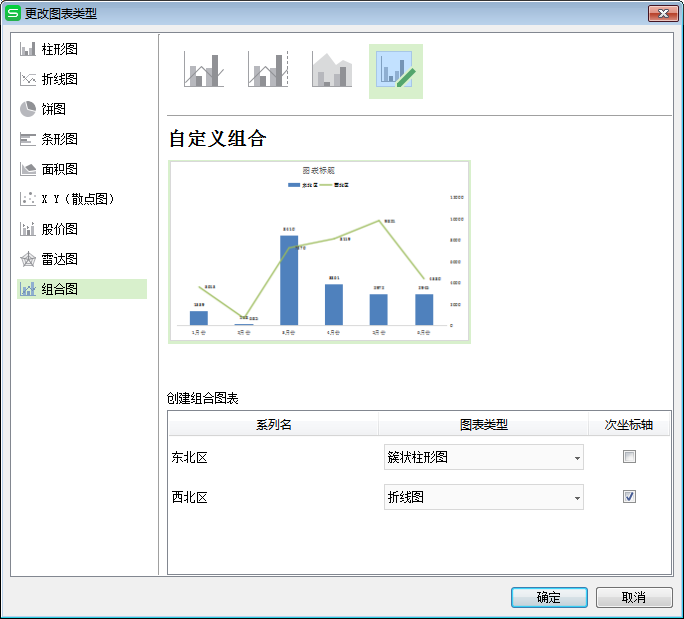Click the 雷达图 radar chart icon

click(28, 259)
